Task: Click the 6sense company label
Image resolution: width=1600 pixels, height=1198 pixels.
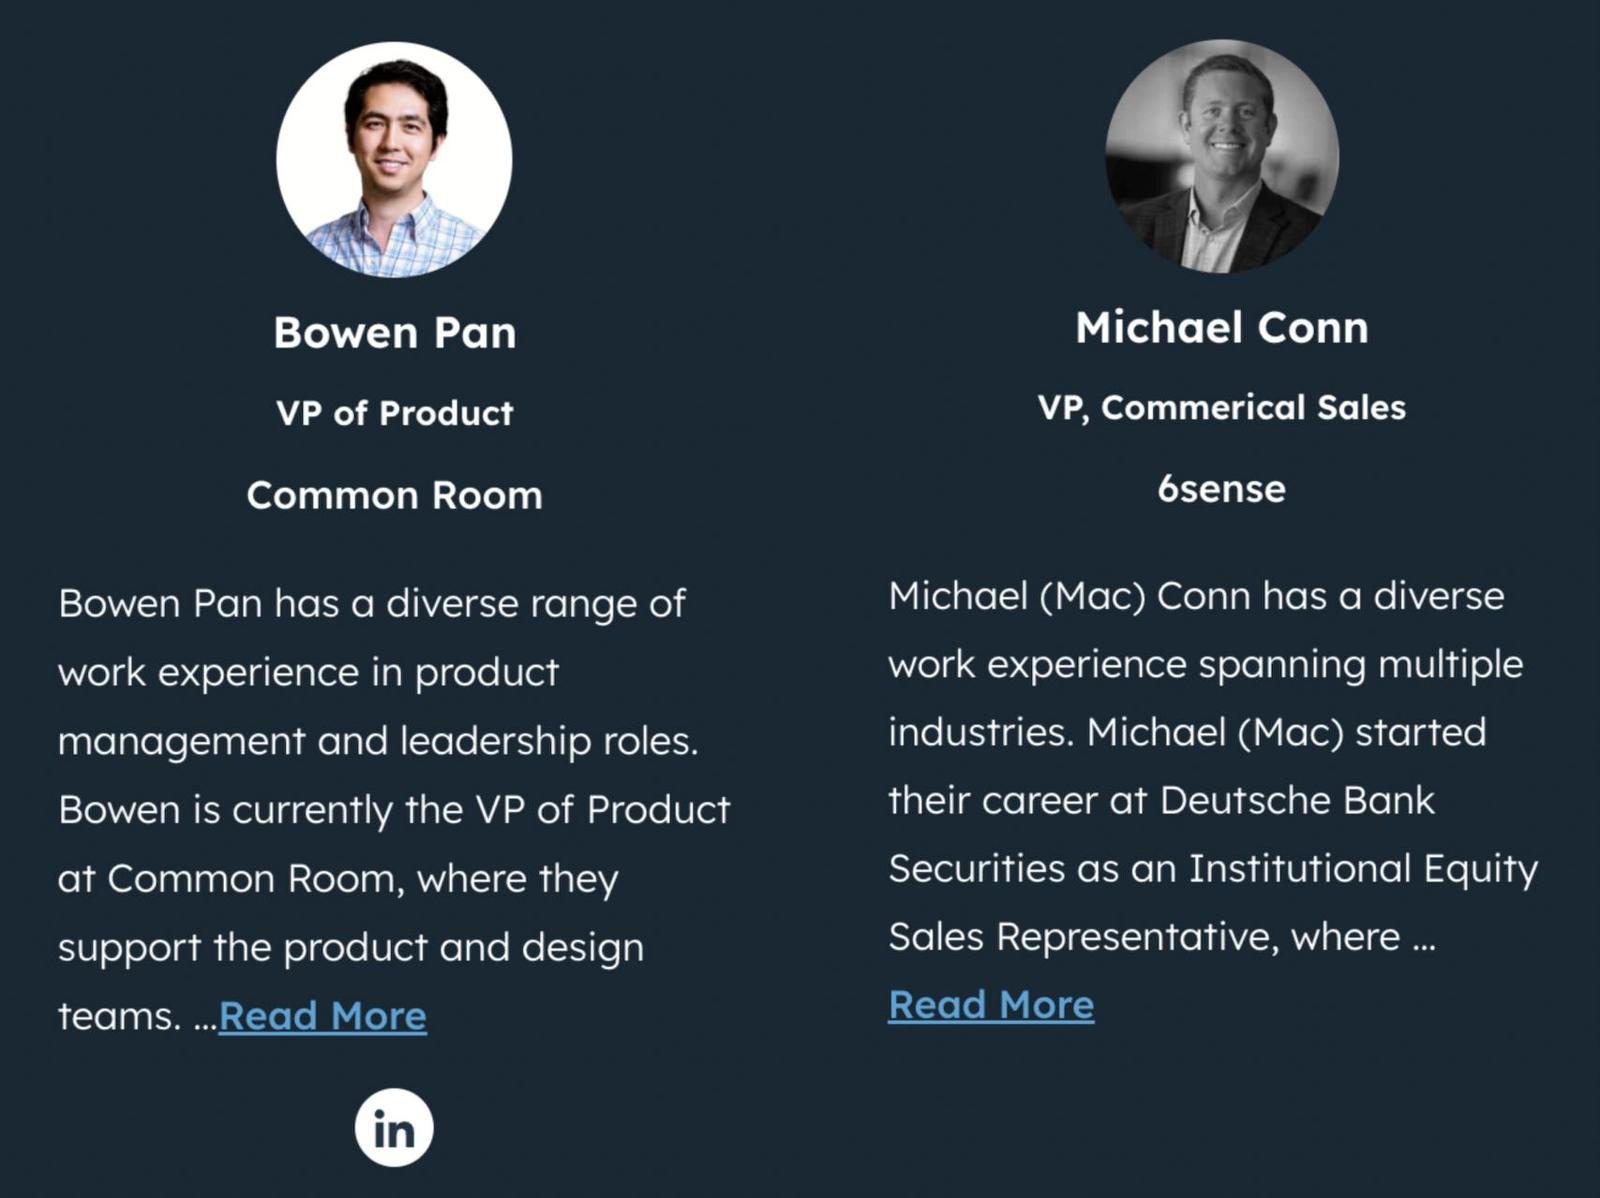Action: [1222, 489]
